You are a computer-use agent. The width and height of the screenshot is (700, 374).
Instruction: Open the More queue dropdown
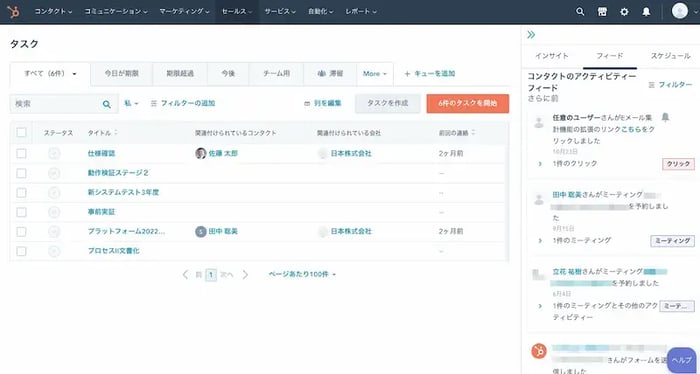[x=375, y=74]
